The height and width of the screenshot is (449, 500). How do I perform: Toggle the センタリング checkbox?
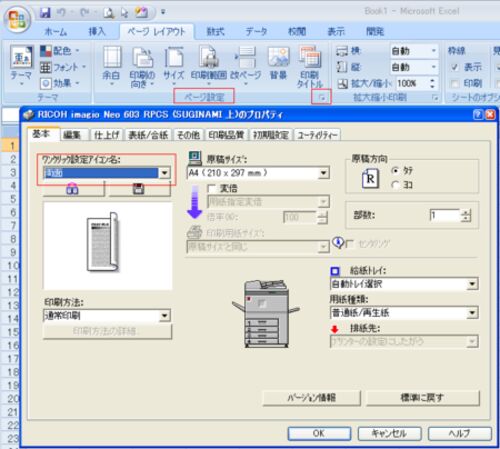tap(350, 244)
